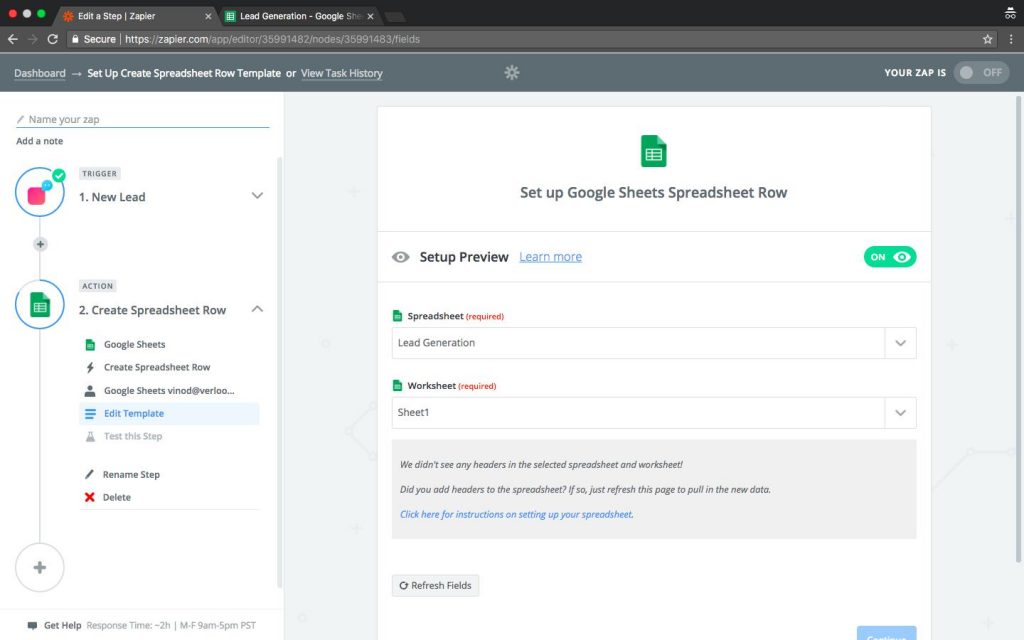This screenshot has height=640, width=1024.
Task: Close the Lead Generation browser tab
Action: coord(370,16)
